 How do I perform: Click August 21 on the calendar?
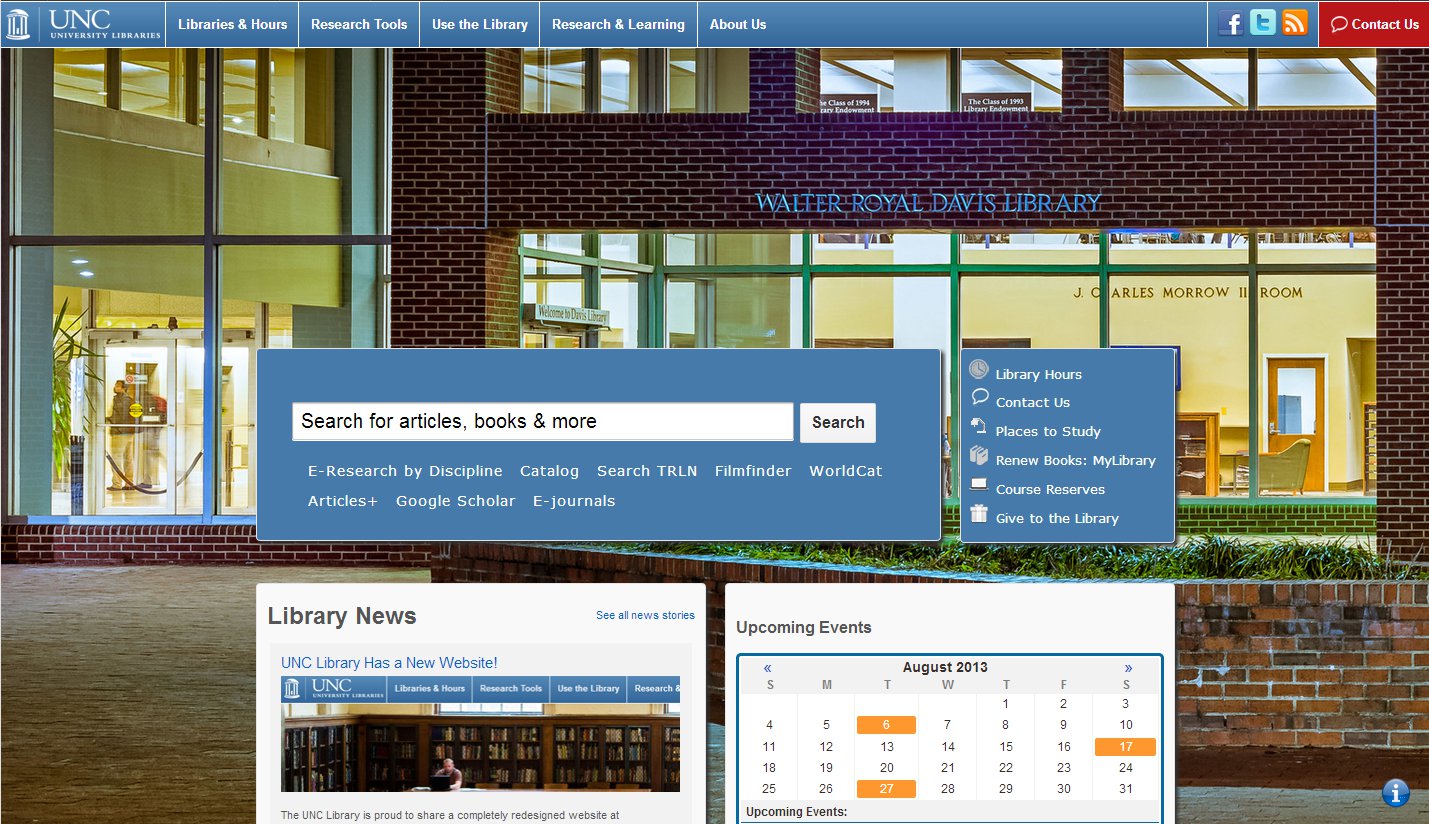point(948,768)
